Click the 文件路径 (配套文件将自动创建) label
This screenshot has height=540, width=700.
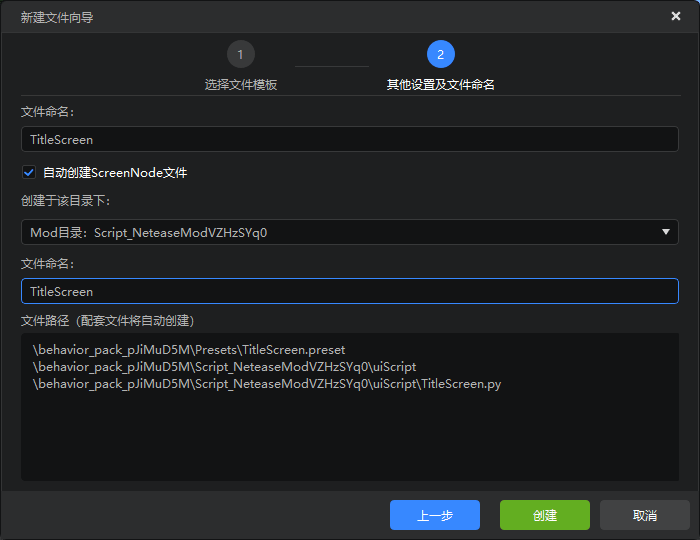point(108,320)
